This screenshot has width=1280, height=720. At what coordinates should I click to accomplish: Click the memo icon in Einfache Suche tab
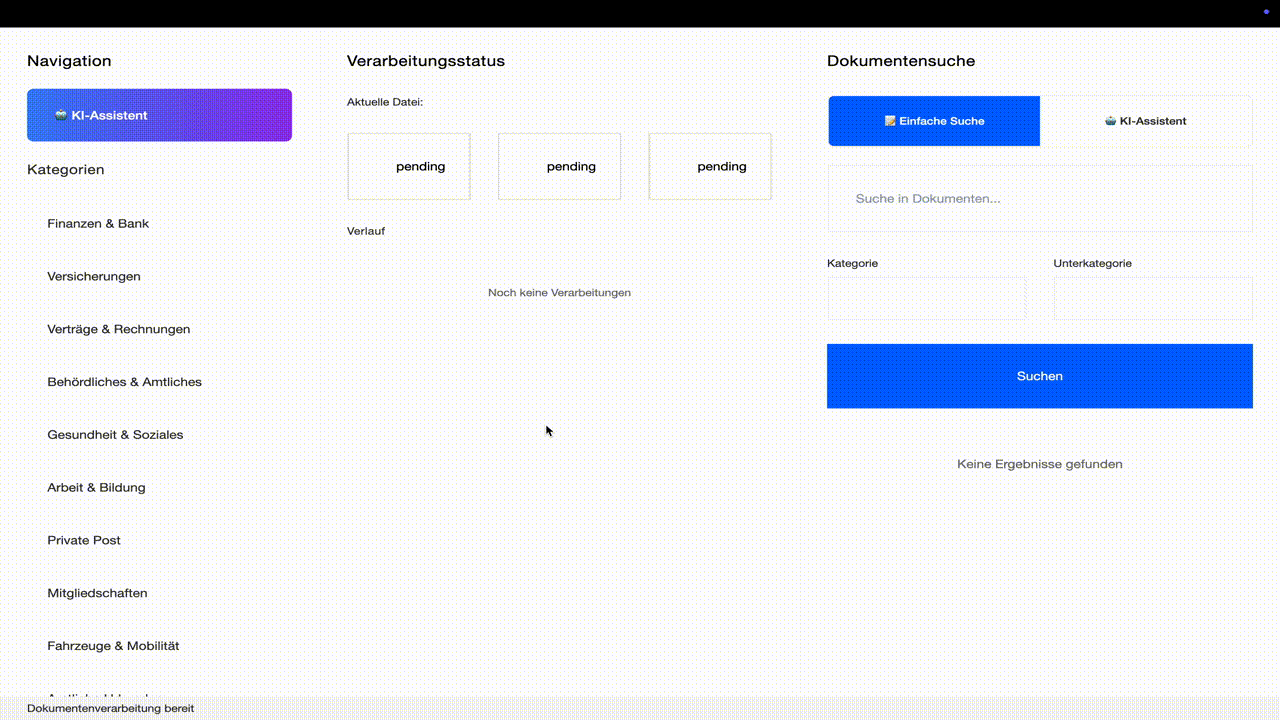coord(890,121)
